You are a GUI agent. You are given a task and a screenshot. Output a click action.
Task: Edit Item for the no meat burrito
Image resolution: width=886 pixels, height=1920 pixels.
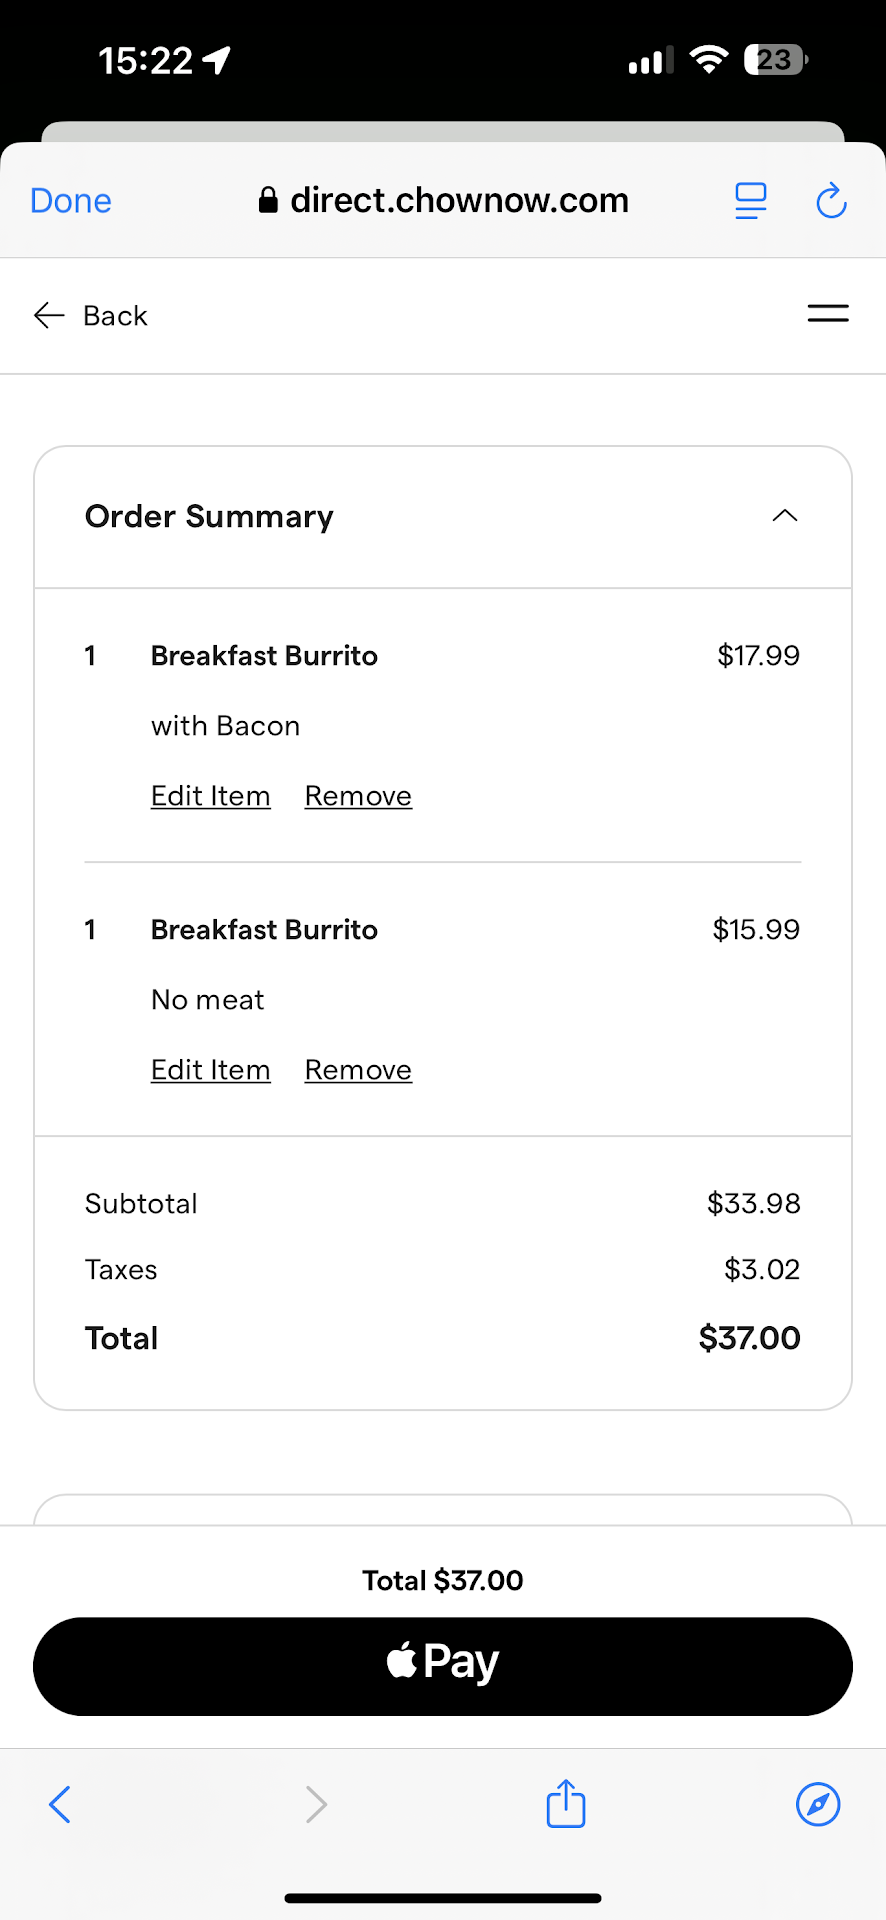coord(211,1070)
